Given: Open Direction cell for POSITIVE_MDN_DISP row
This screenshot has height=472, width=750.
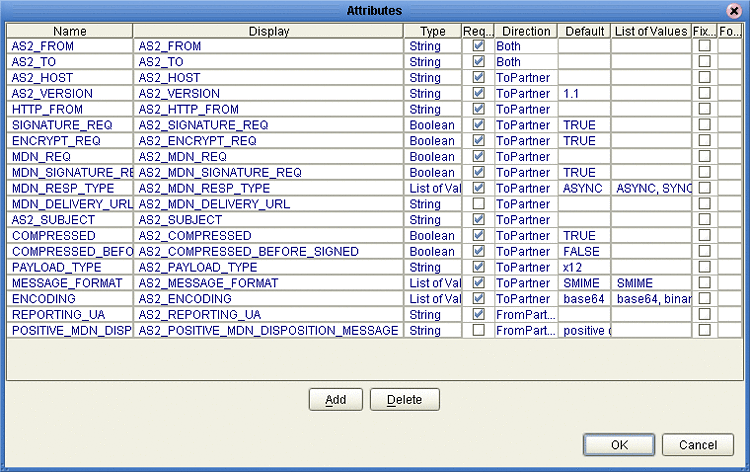Looking at the screenshot, I should click(526, 330).
